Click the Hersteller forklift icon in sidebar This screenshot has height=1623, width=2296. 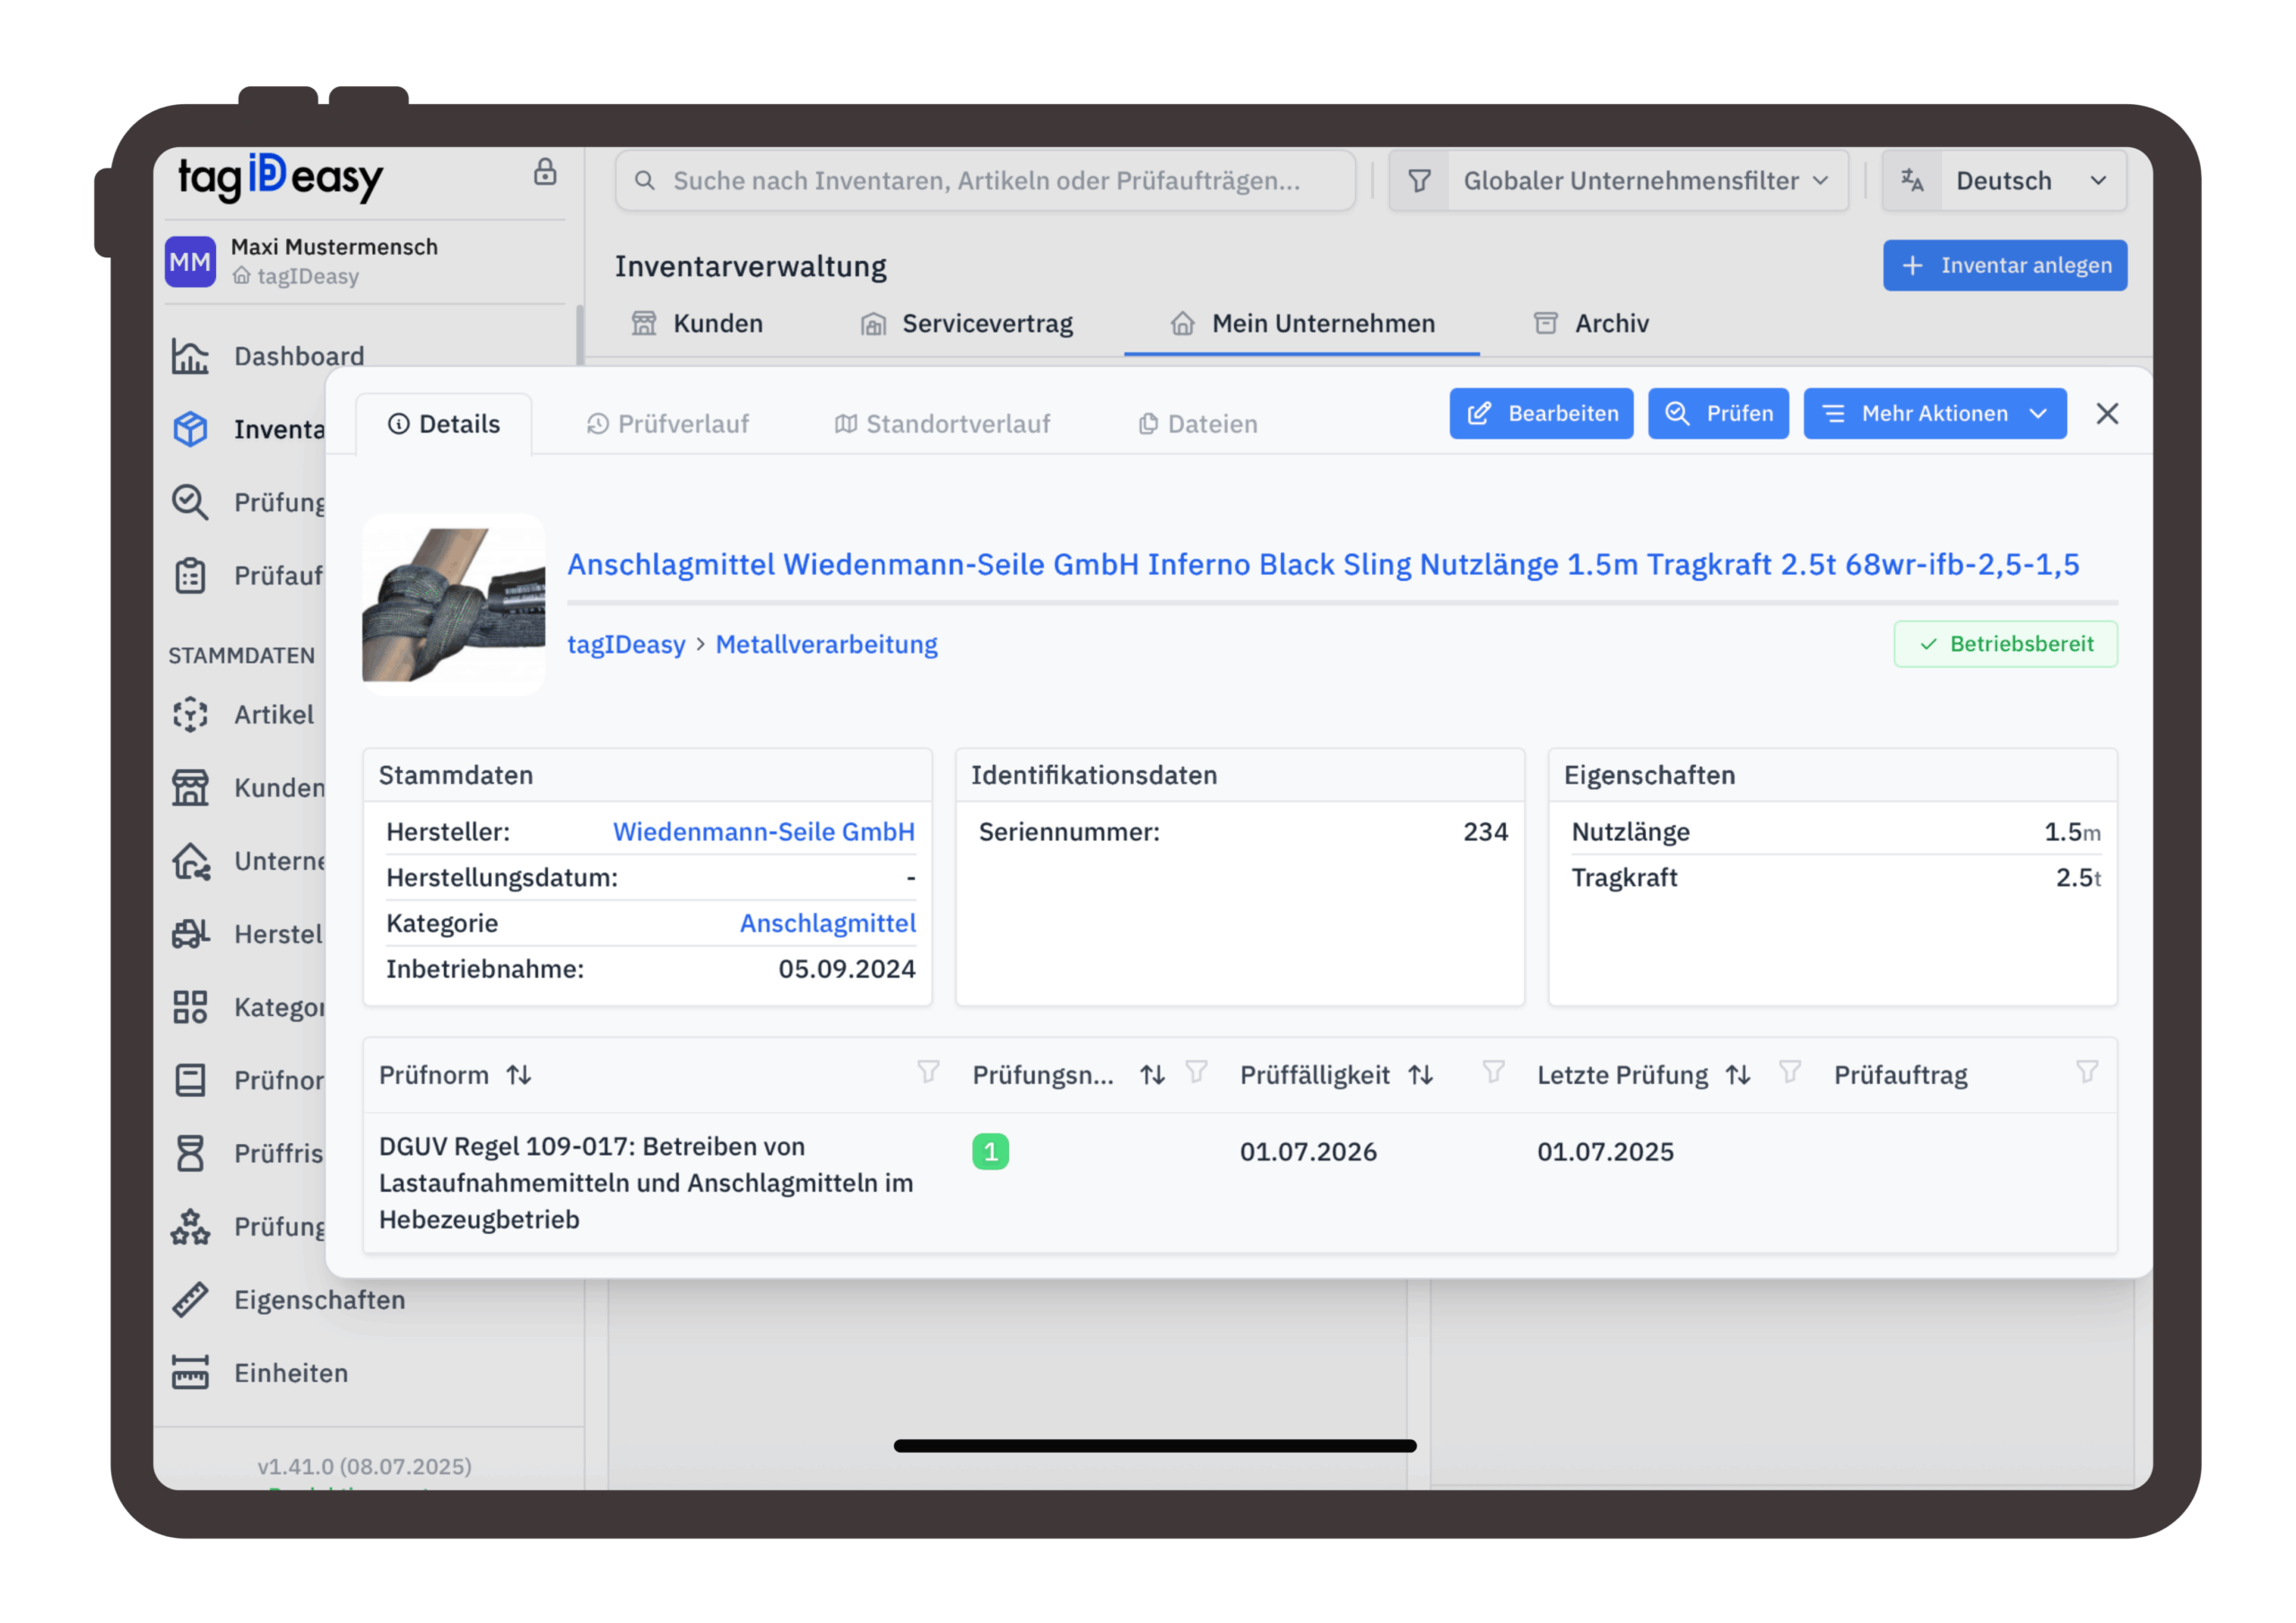190,933
